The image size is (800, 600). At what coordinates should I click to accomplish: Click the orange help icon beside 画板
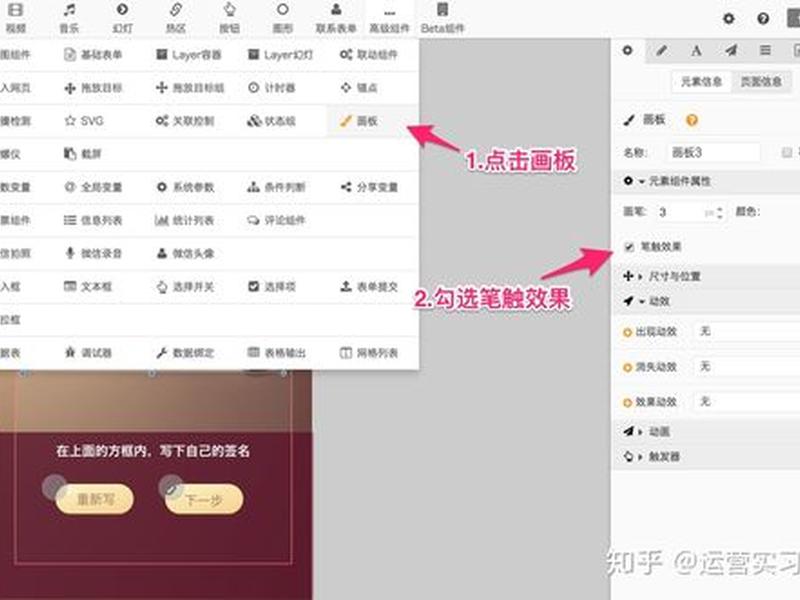[x=691, y=120]
